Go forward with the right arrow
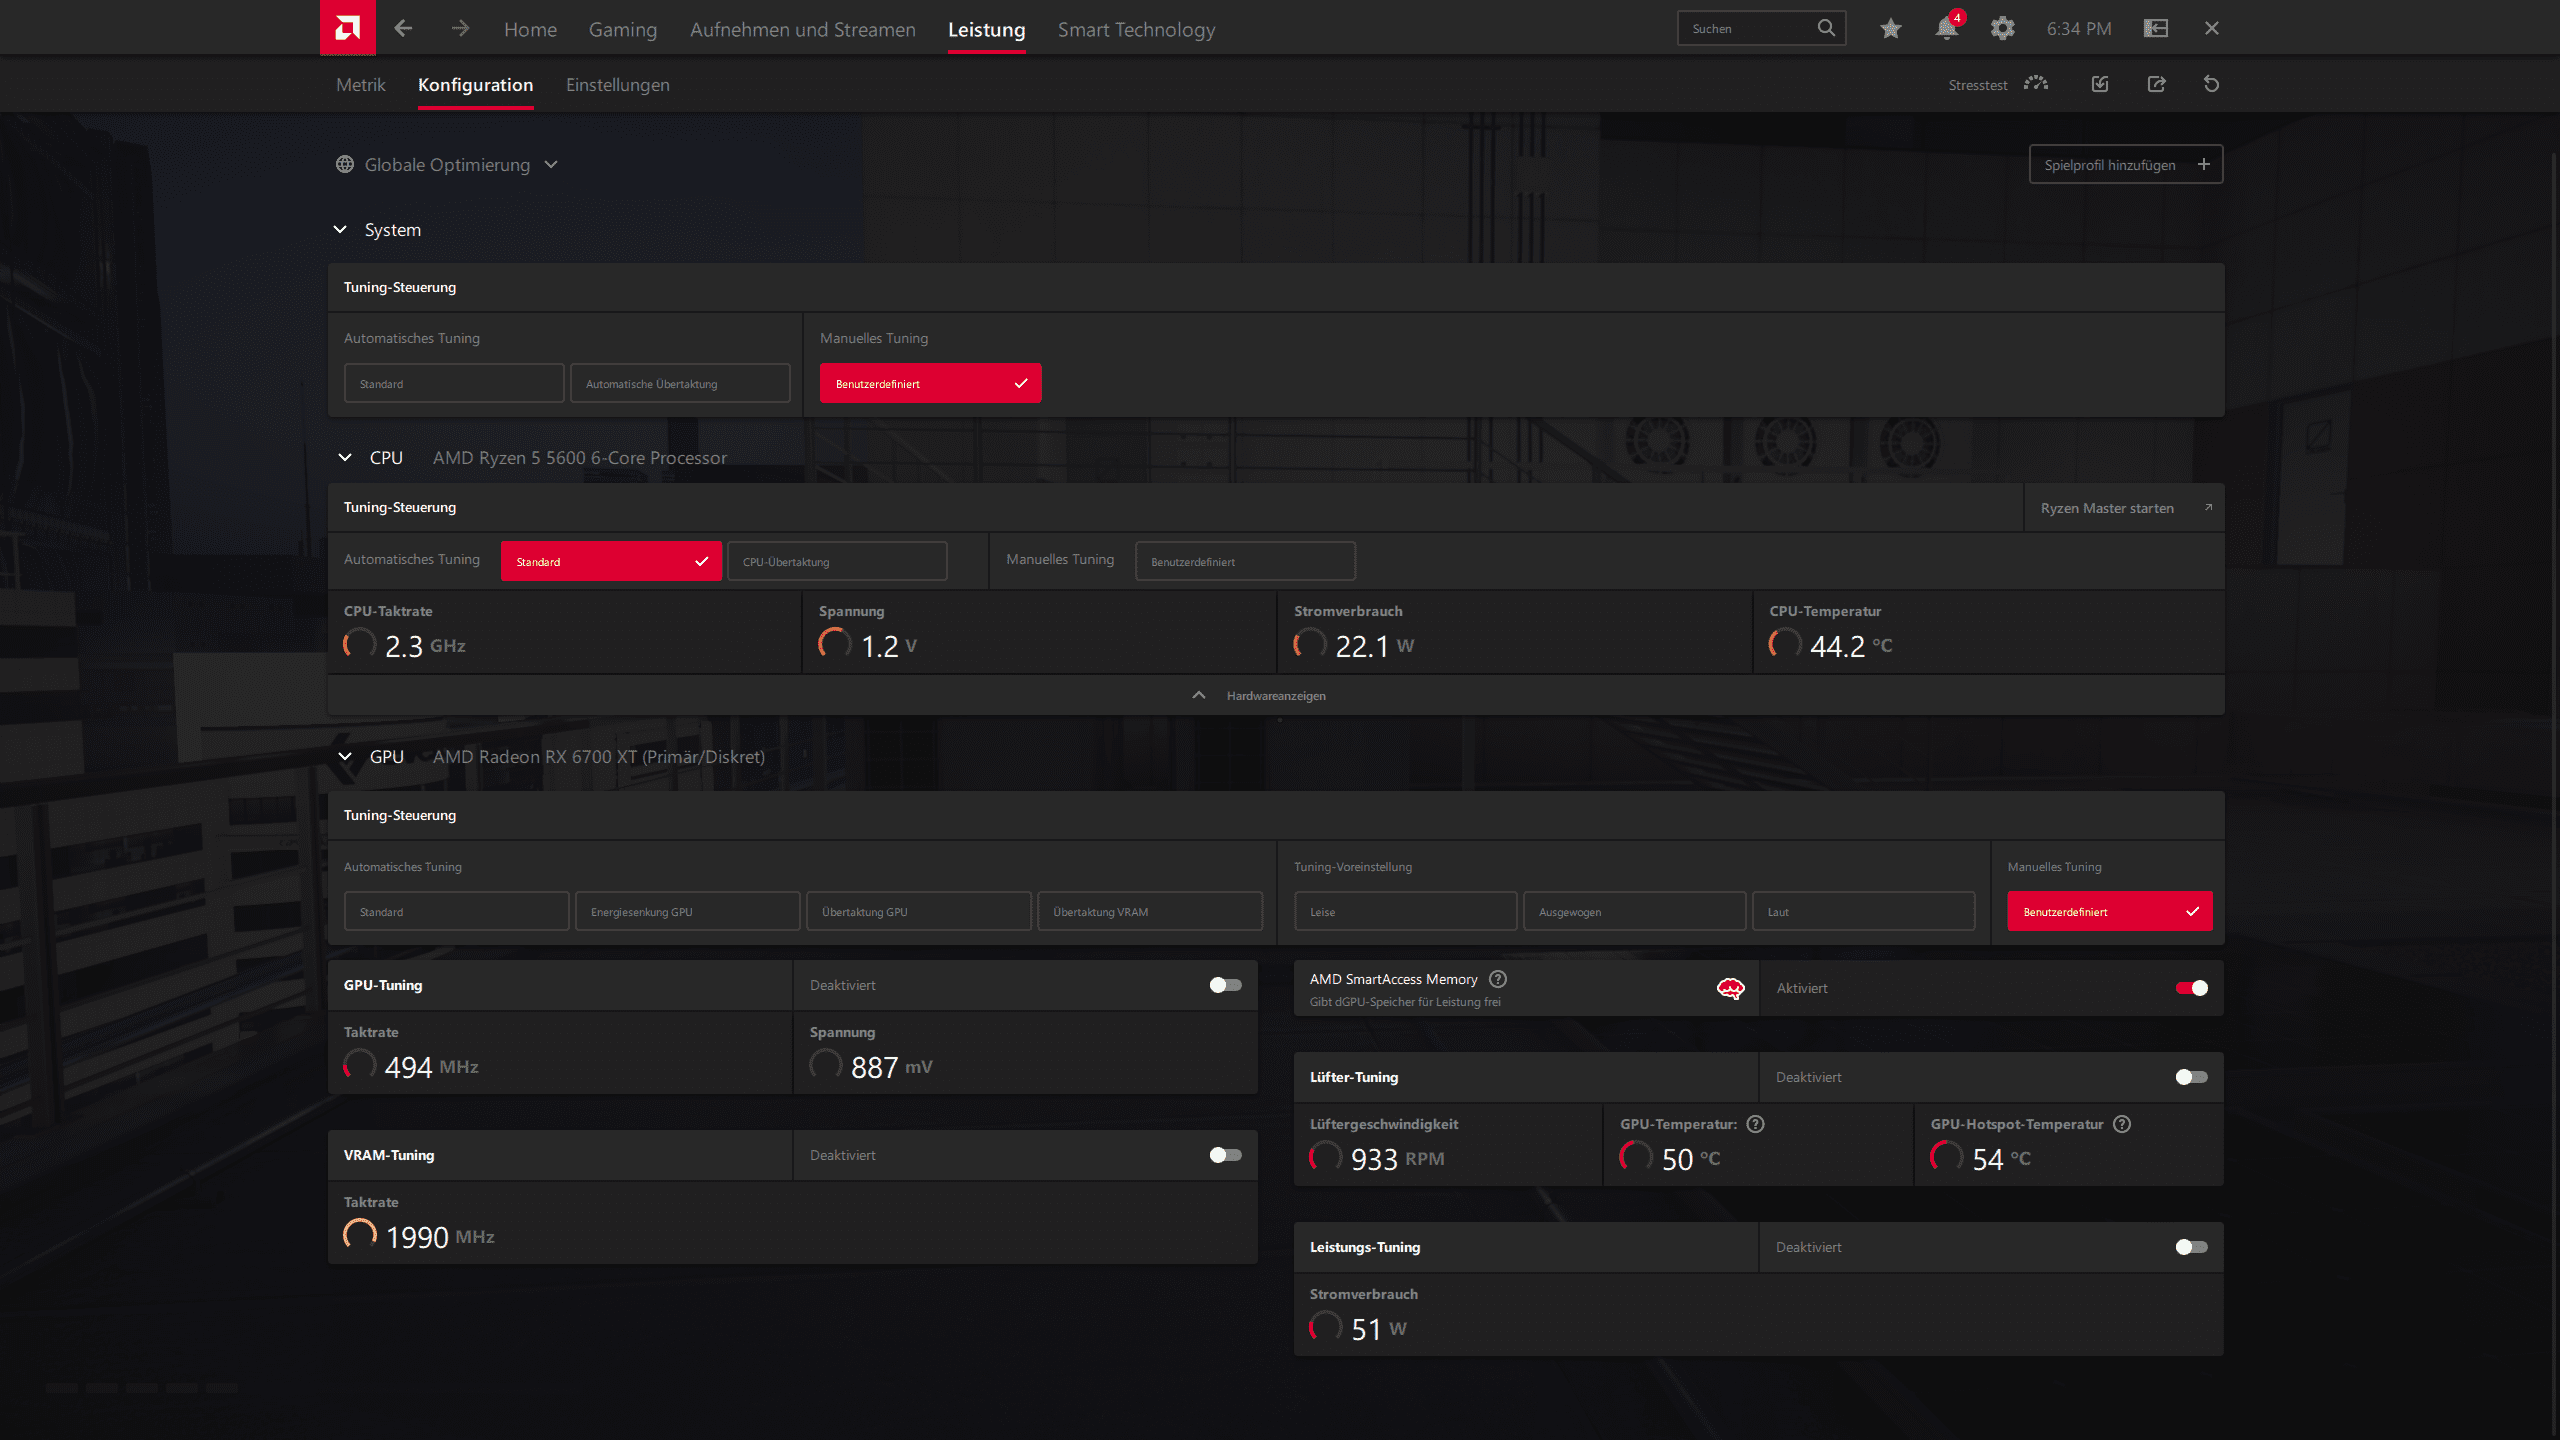The width and height of the screenshot is (2560, 1440). [x=460, y=29]
